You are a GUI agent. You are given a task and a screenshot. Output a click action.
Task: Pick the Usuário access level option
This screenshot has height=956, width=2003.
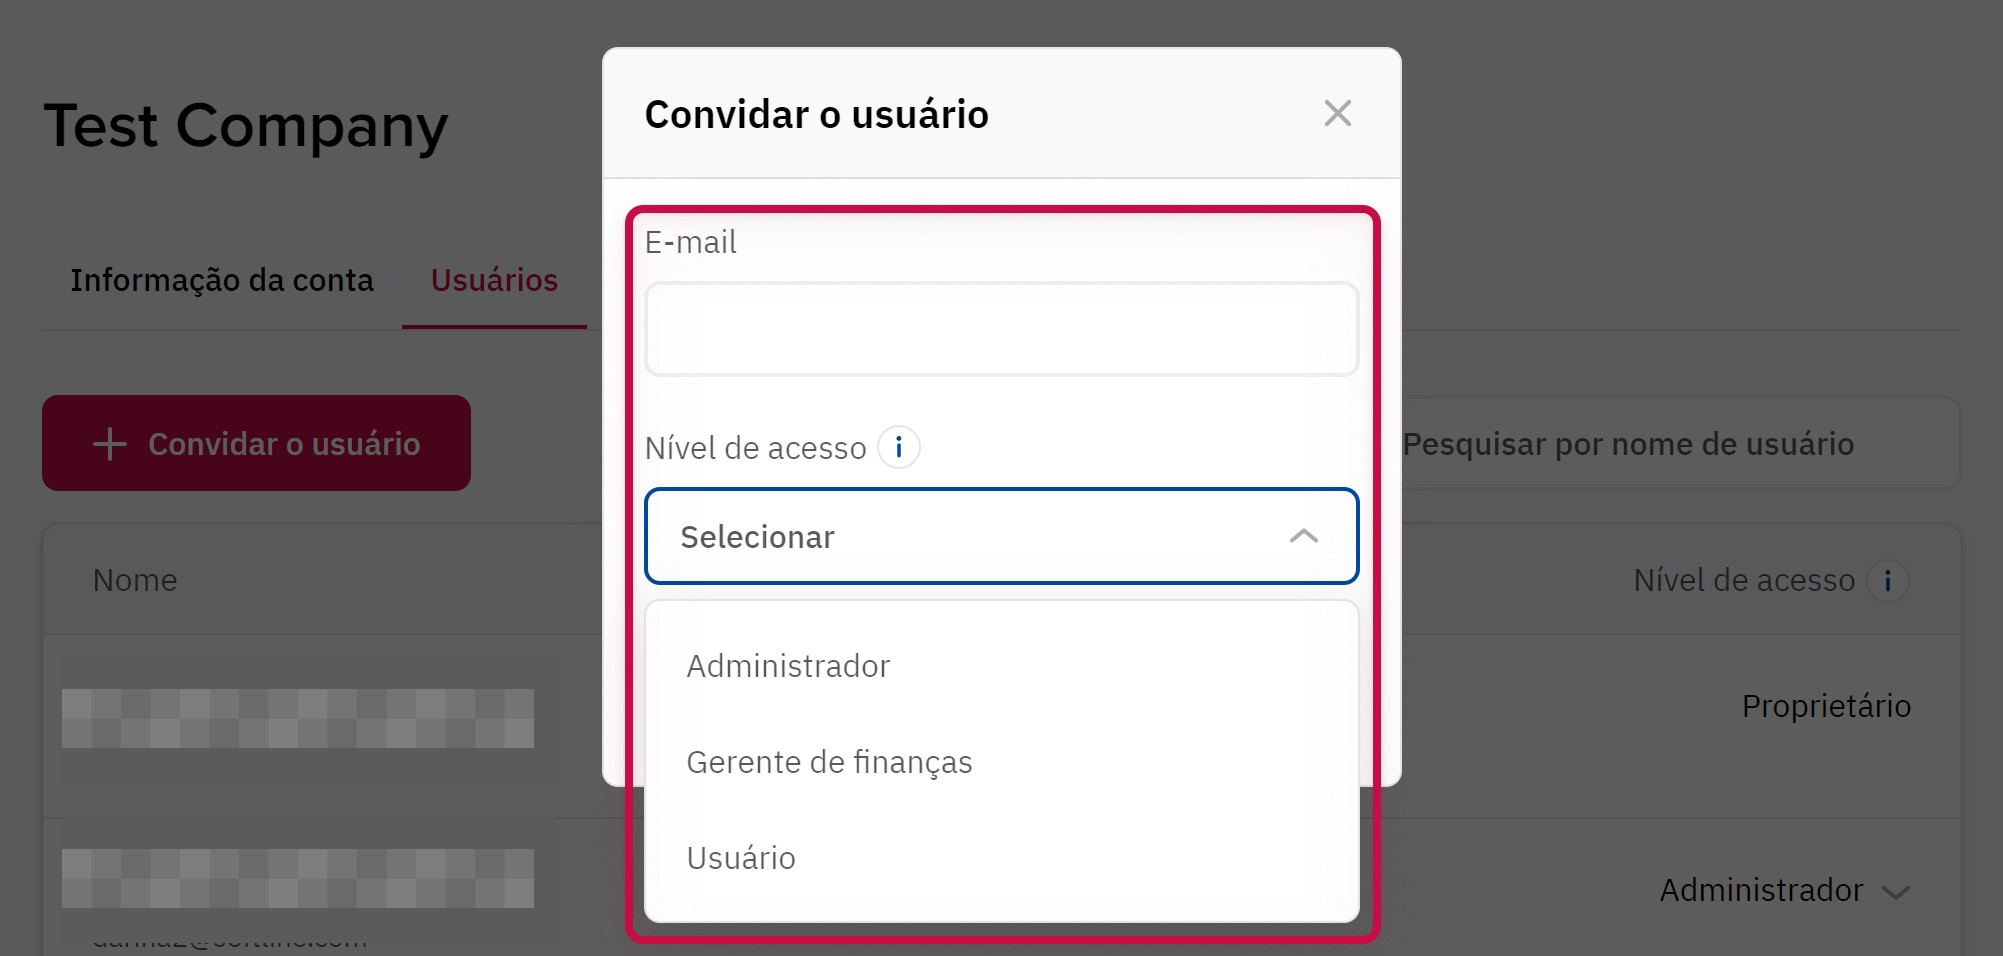click(x=741, y=858)
